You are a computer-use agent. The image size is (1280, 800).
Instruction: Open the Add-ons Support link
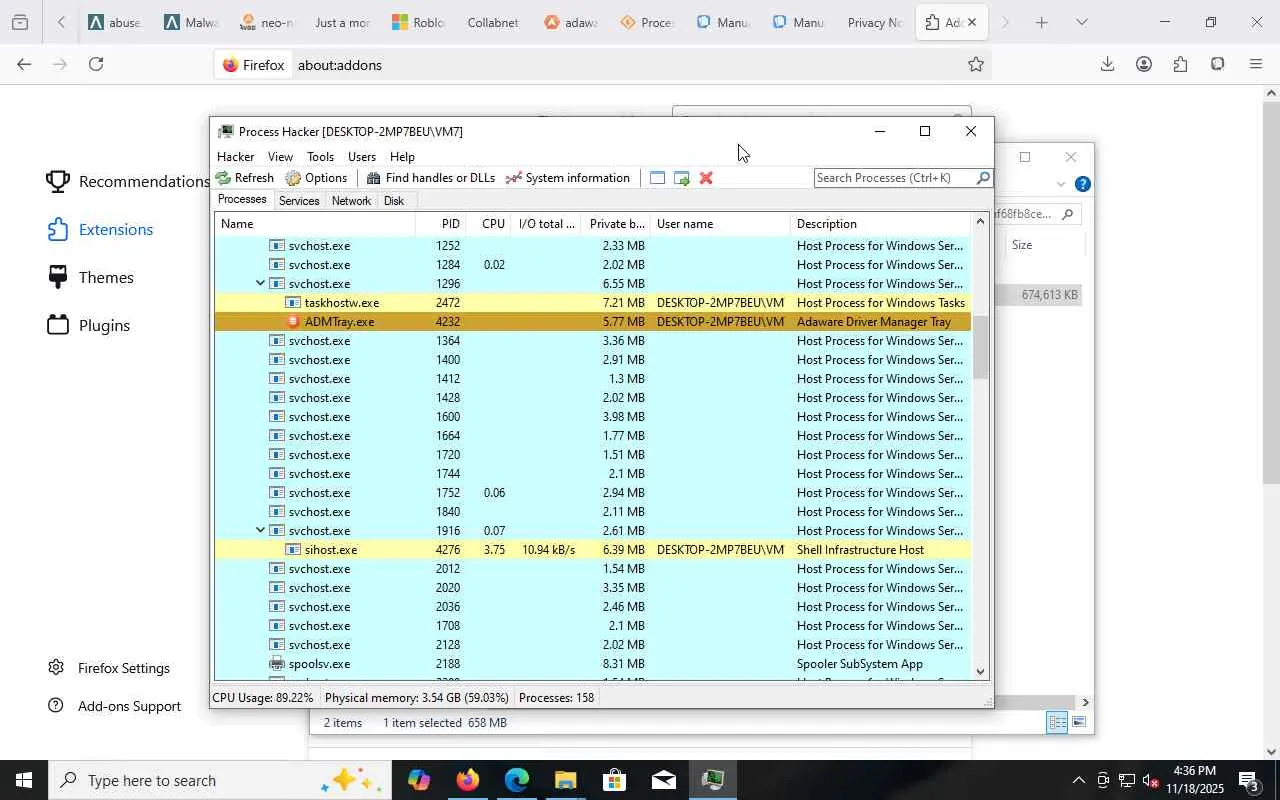(x=115, y=706)
